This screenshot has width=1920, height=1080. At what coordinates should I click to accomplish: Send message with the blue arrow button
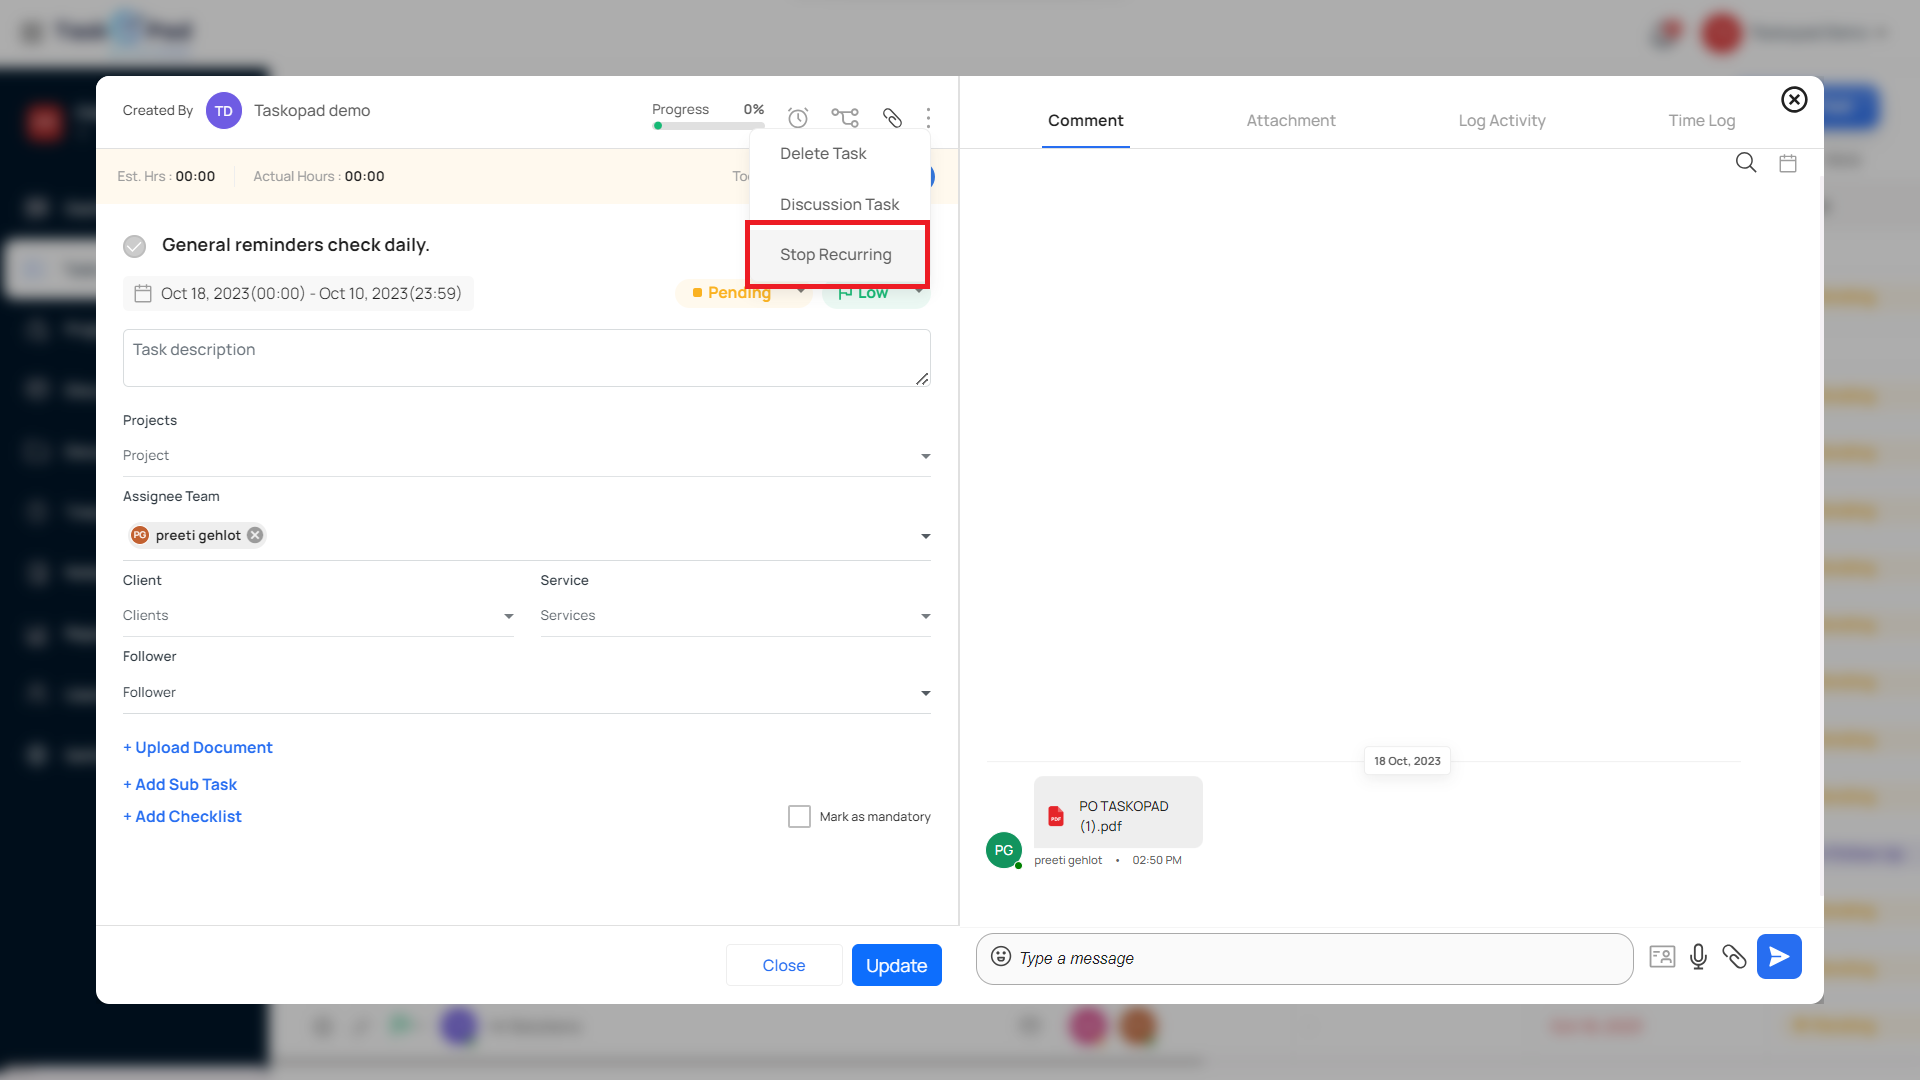1778,957
